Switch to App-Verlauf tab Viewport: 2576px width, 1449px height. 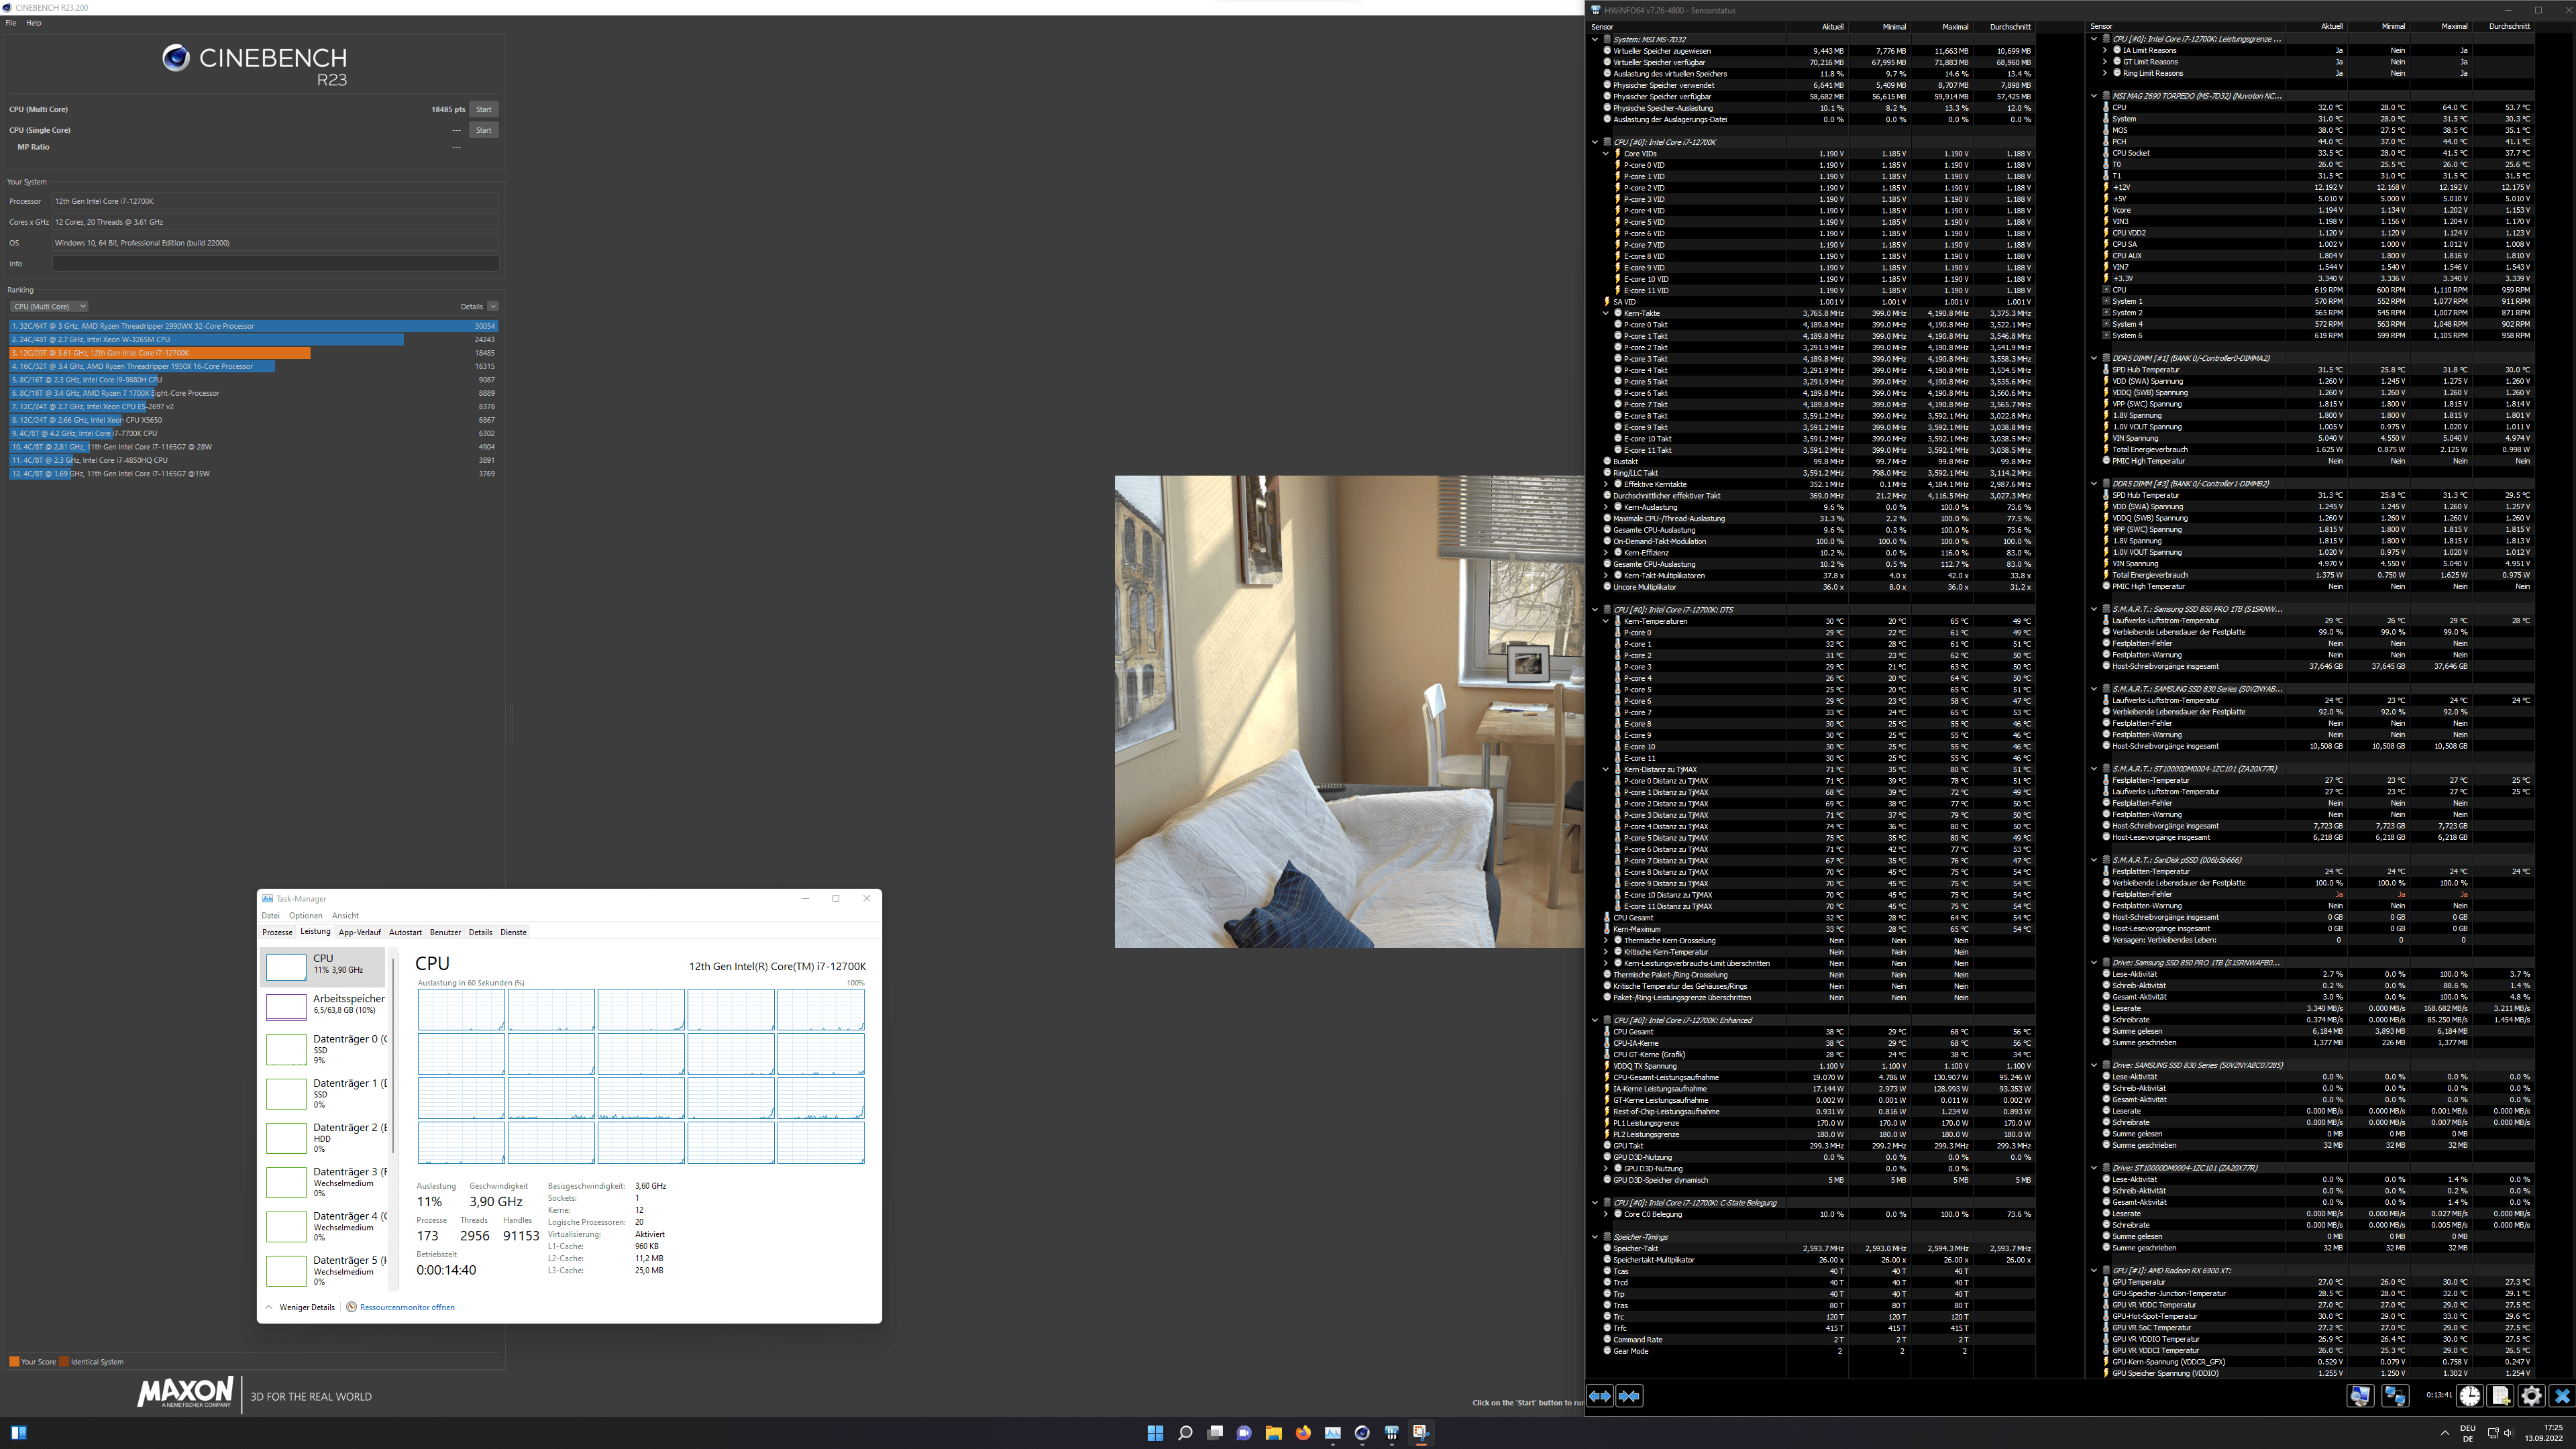pyautogui.click(x=359, y=932)
